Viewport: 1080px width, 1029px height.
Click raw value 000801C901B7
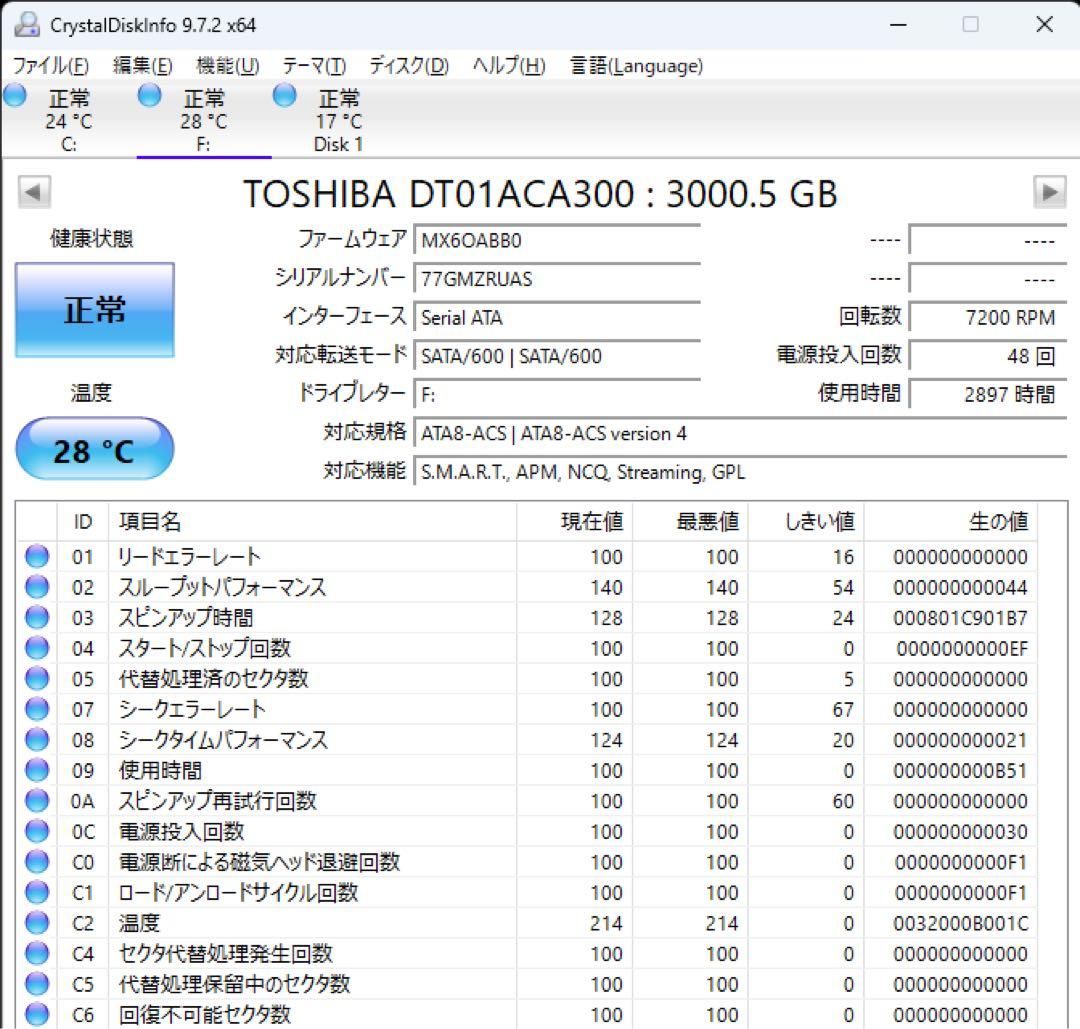(960, 618)
